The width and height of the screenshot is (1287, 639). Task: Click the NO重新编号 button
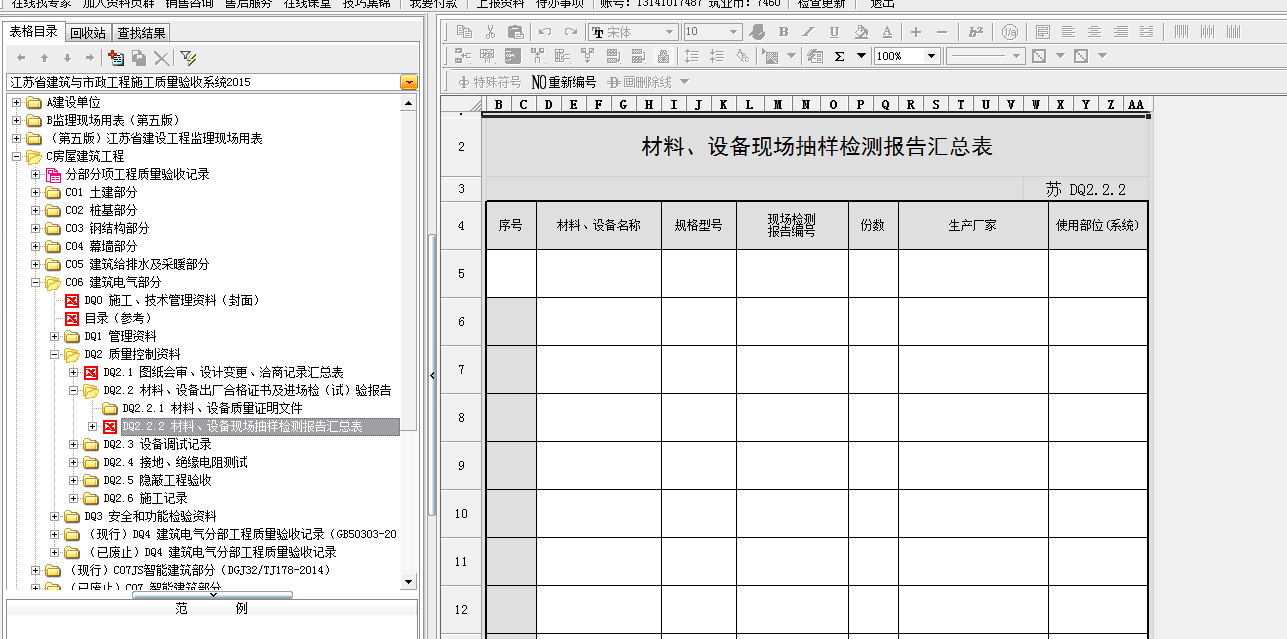click(564, 81)
